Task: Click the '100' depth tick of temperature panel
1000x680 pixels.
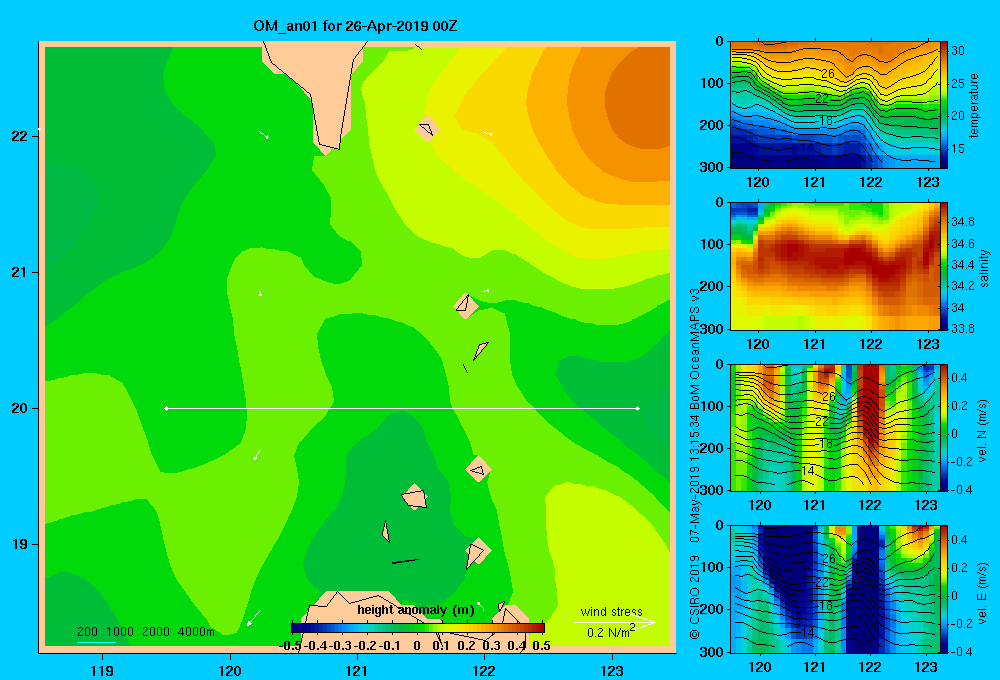Action: coord(712,83)
